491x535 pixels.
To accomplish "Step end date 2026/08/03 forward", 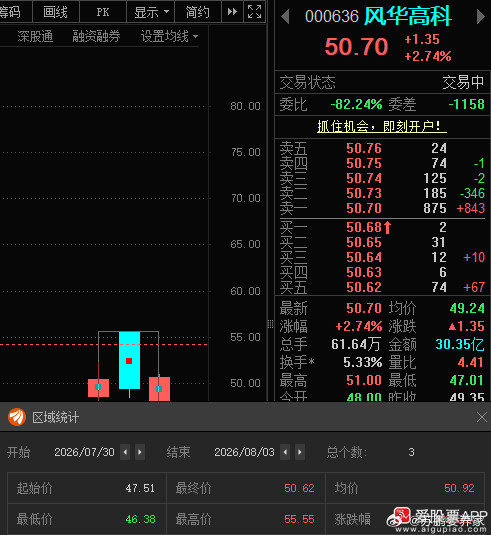I will tap(300, 452).
